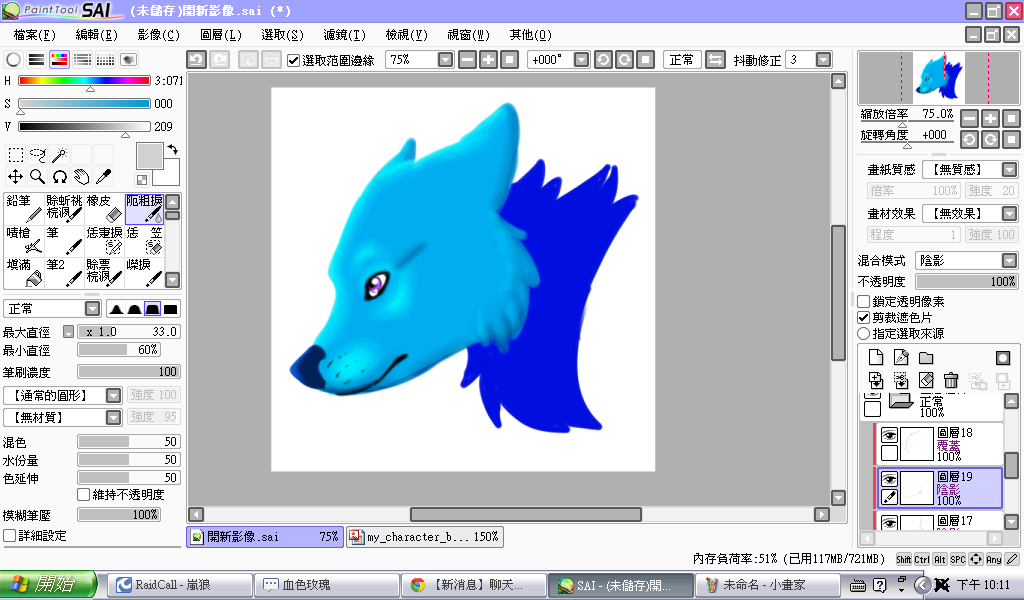The height and width of the screenshot is (600, 1024).
Task: Swap foreground and background colors
Action: click(172, 150)
